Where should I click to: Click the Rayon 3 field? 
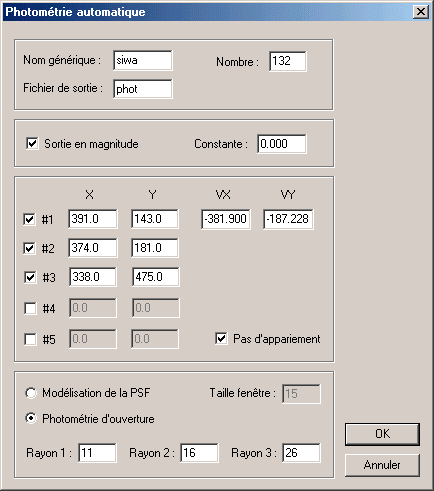click(301, 453)
